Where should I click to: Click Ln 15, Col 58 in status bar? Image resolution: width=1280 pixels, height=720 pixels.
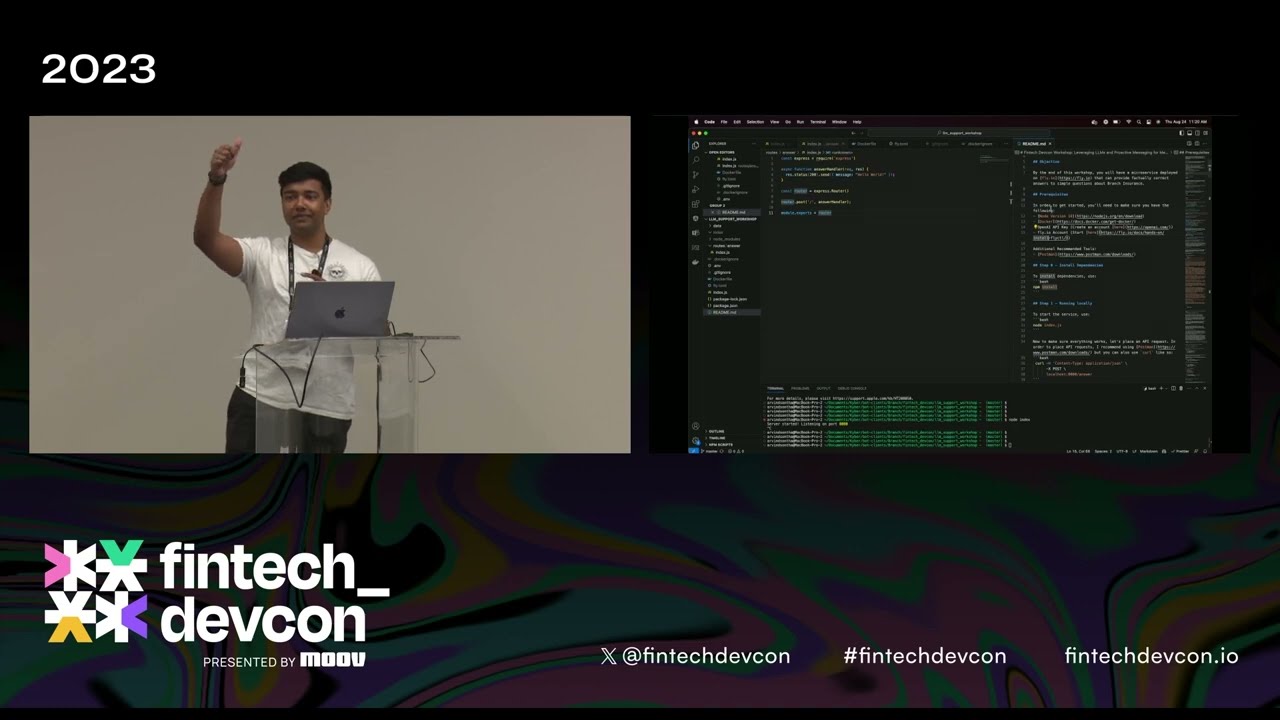(1078, 451)
